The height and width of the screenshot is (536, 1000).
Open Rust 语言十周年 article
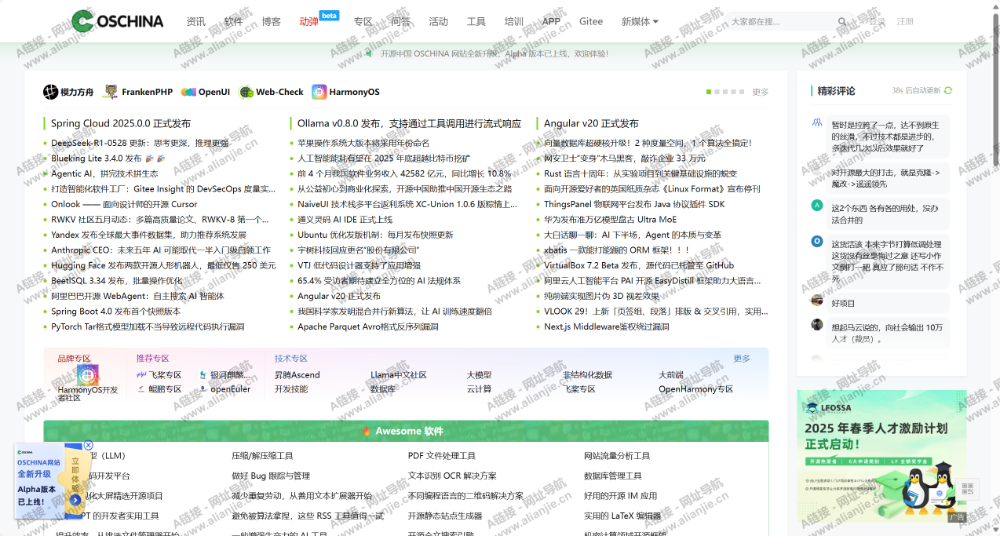(640, 174)
